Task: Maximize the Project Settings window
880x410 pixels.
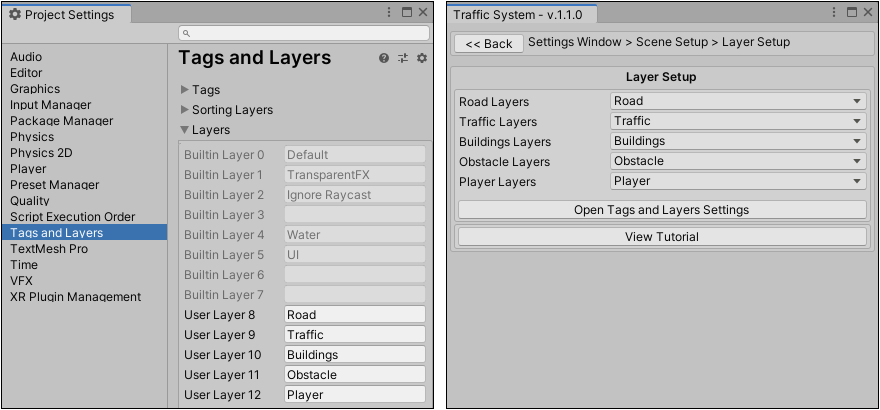Action: click(x=407, y=13)
